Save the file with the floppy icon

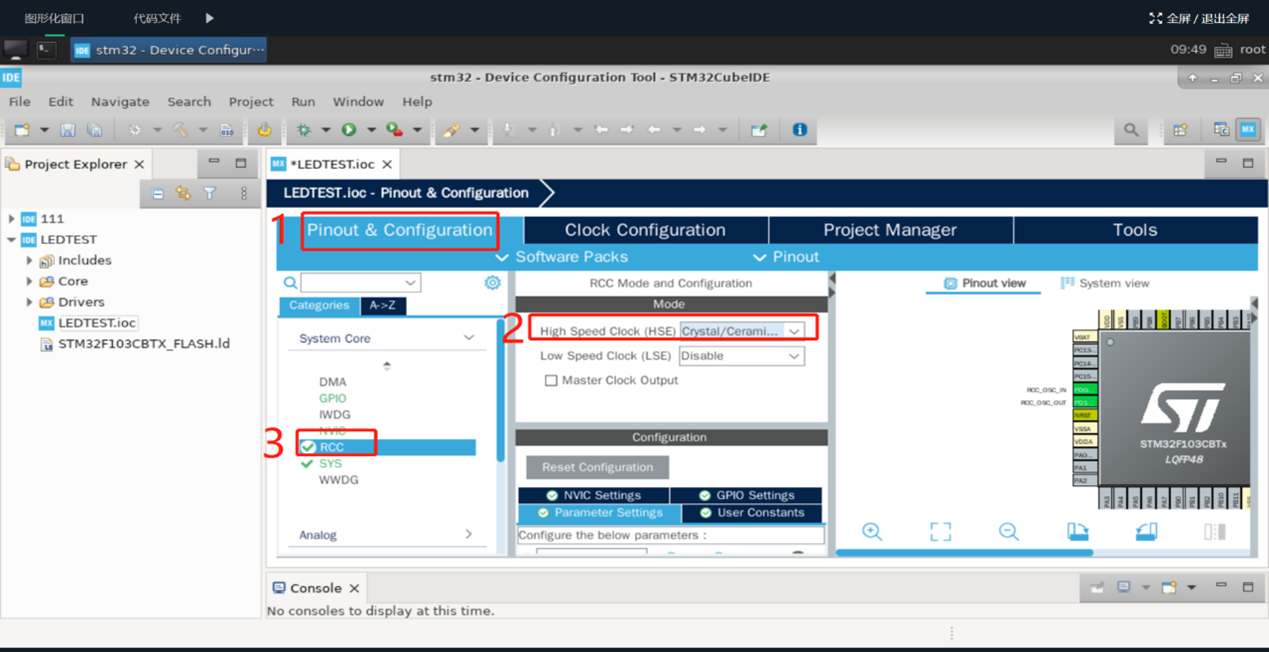tap(68, 130)
